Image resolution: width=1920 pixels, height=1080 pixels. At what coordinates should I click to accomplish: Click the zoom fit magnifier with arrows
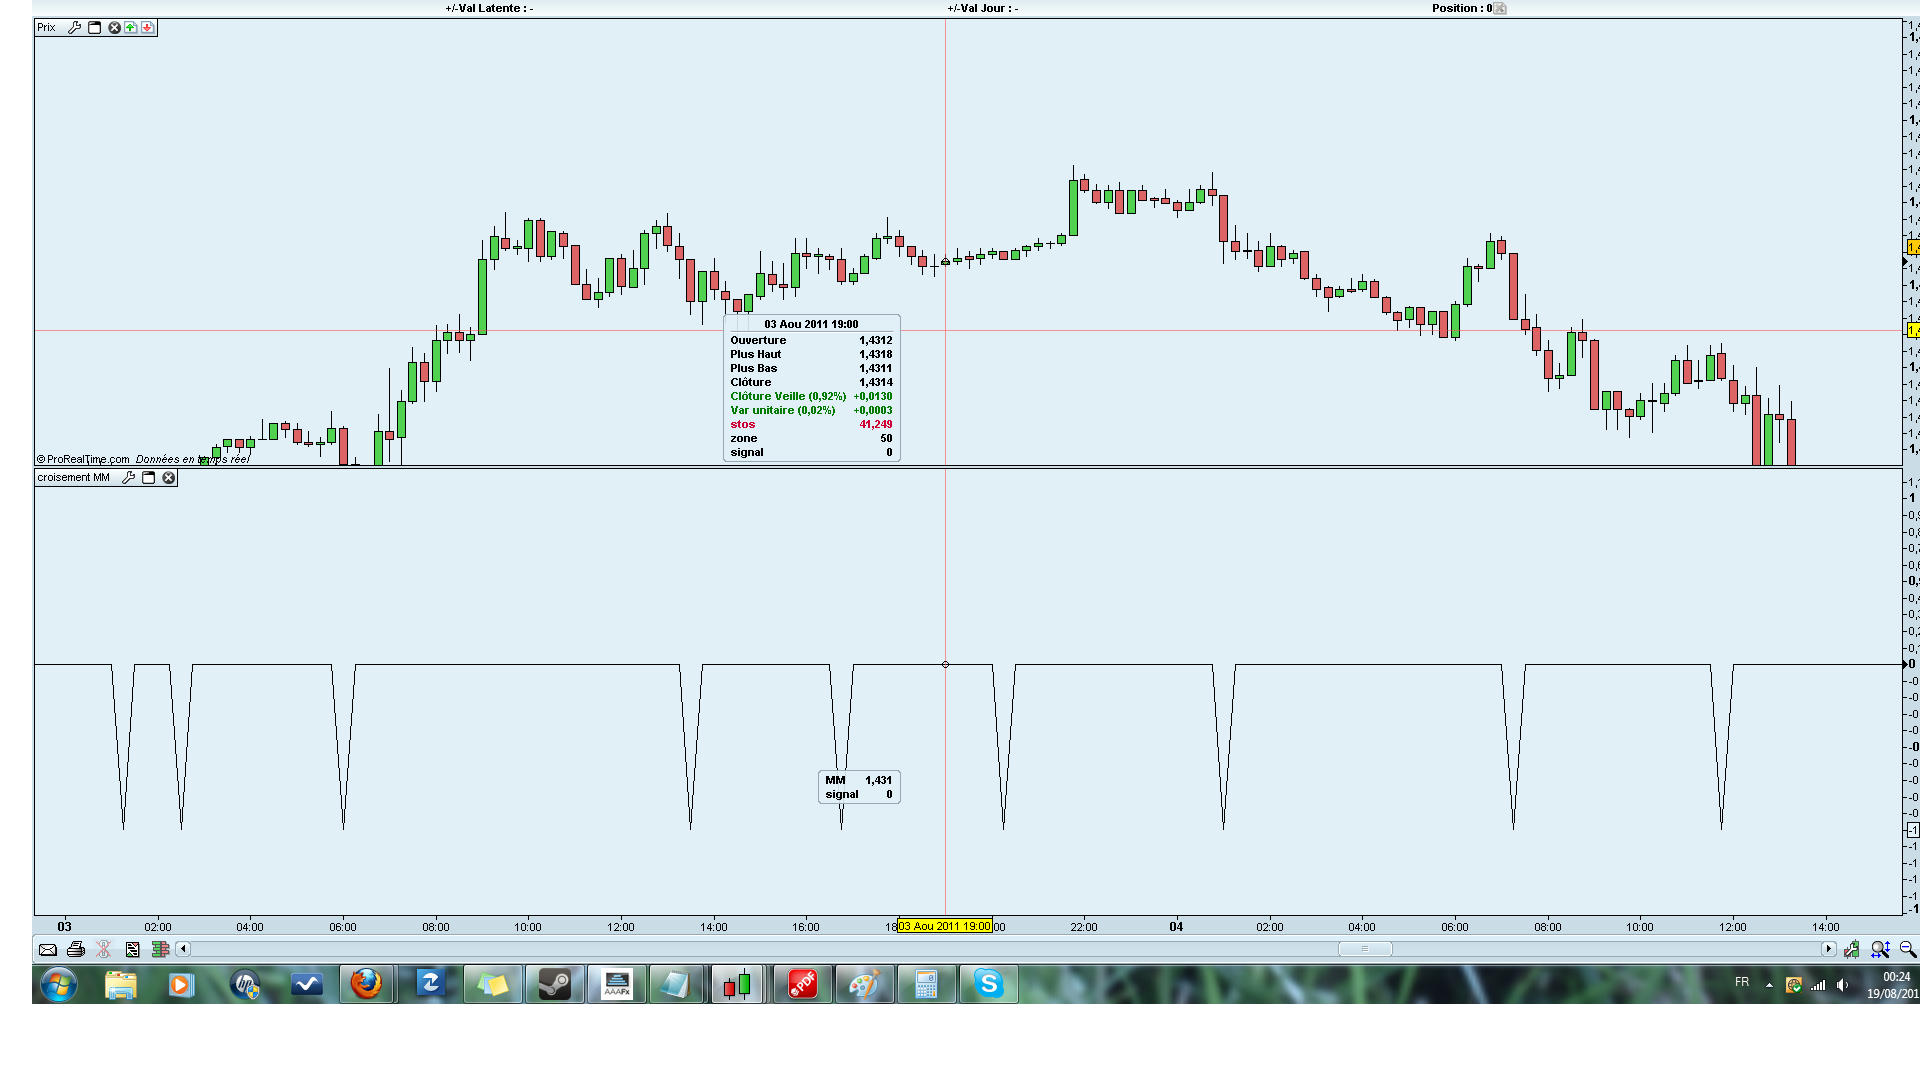[1880, 950]
